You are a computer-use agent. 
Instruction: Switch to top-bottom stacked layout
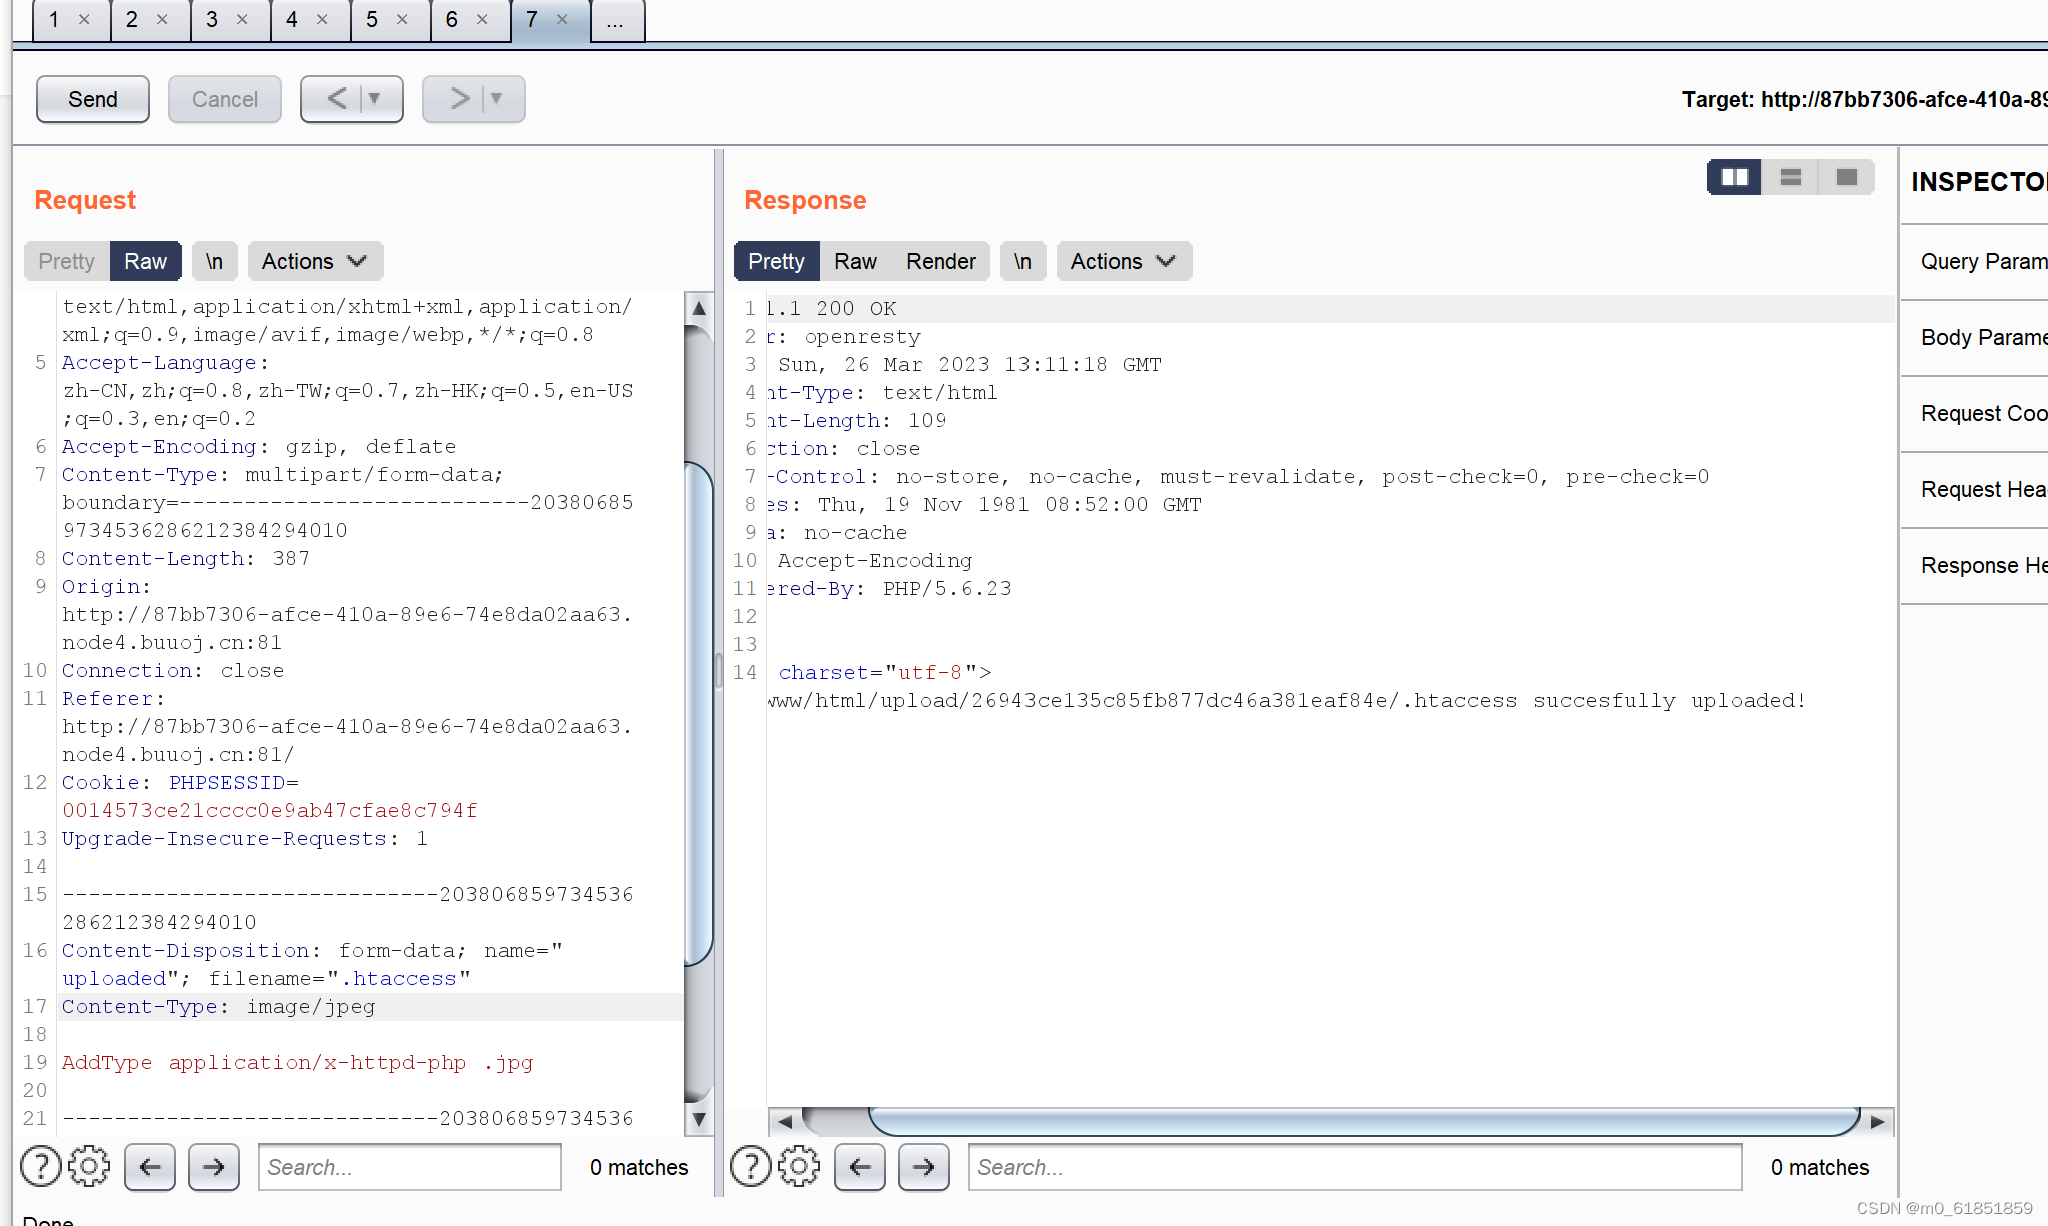click(1790, 177)
